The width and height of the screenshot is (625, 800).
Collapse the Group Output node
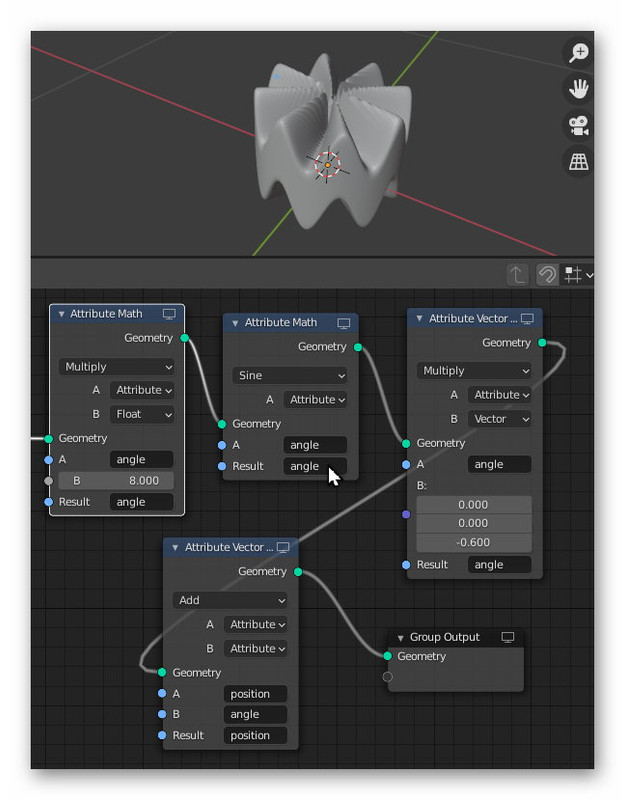[401, 638]
